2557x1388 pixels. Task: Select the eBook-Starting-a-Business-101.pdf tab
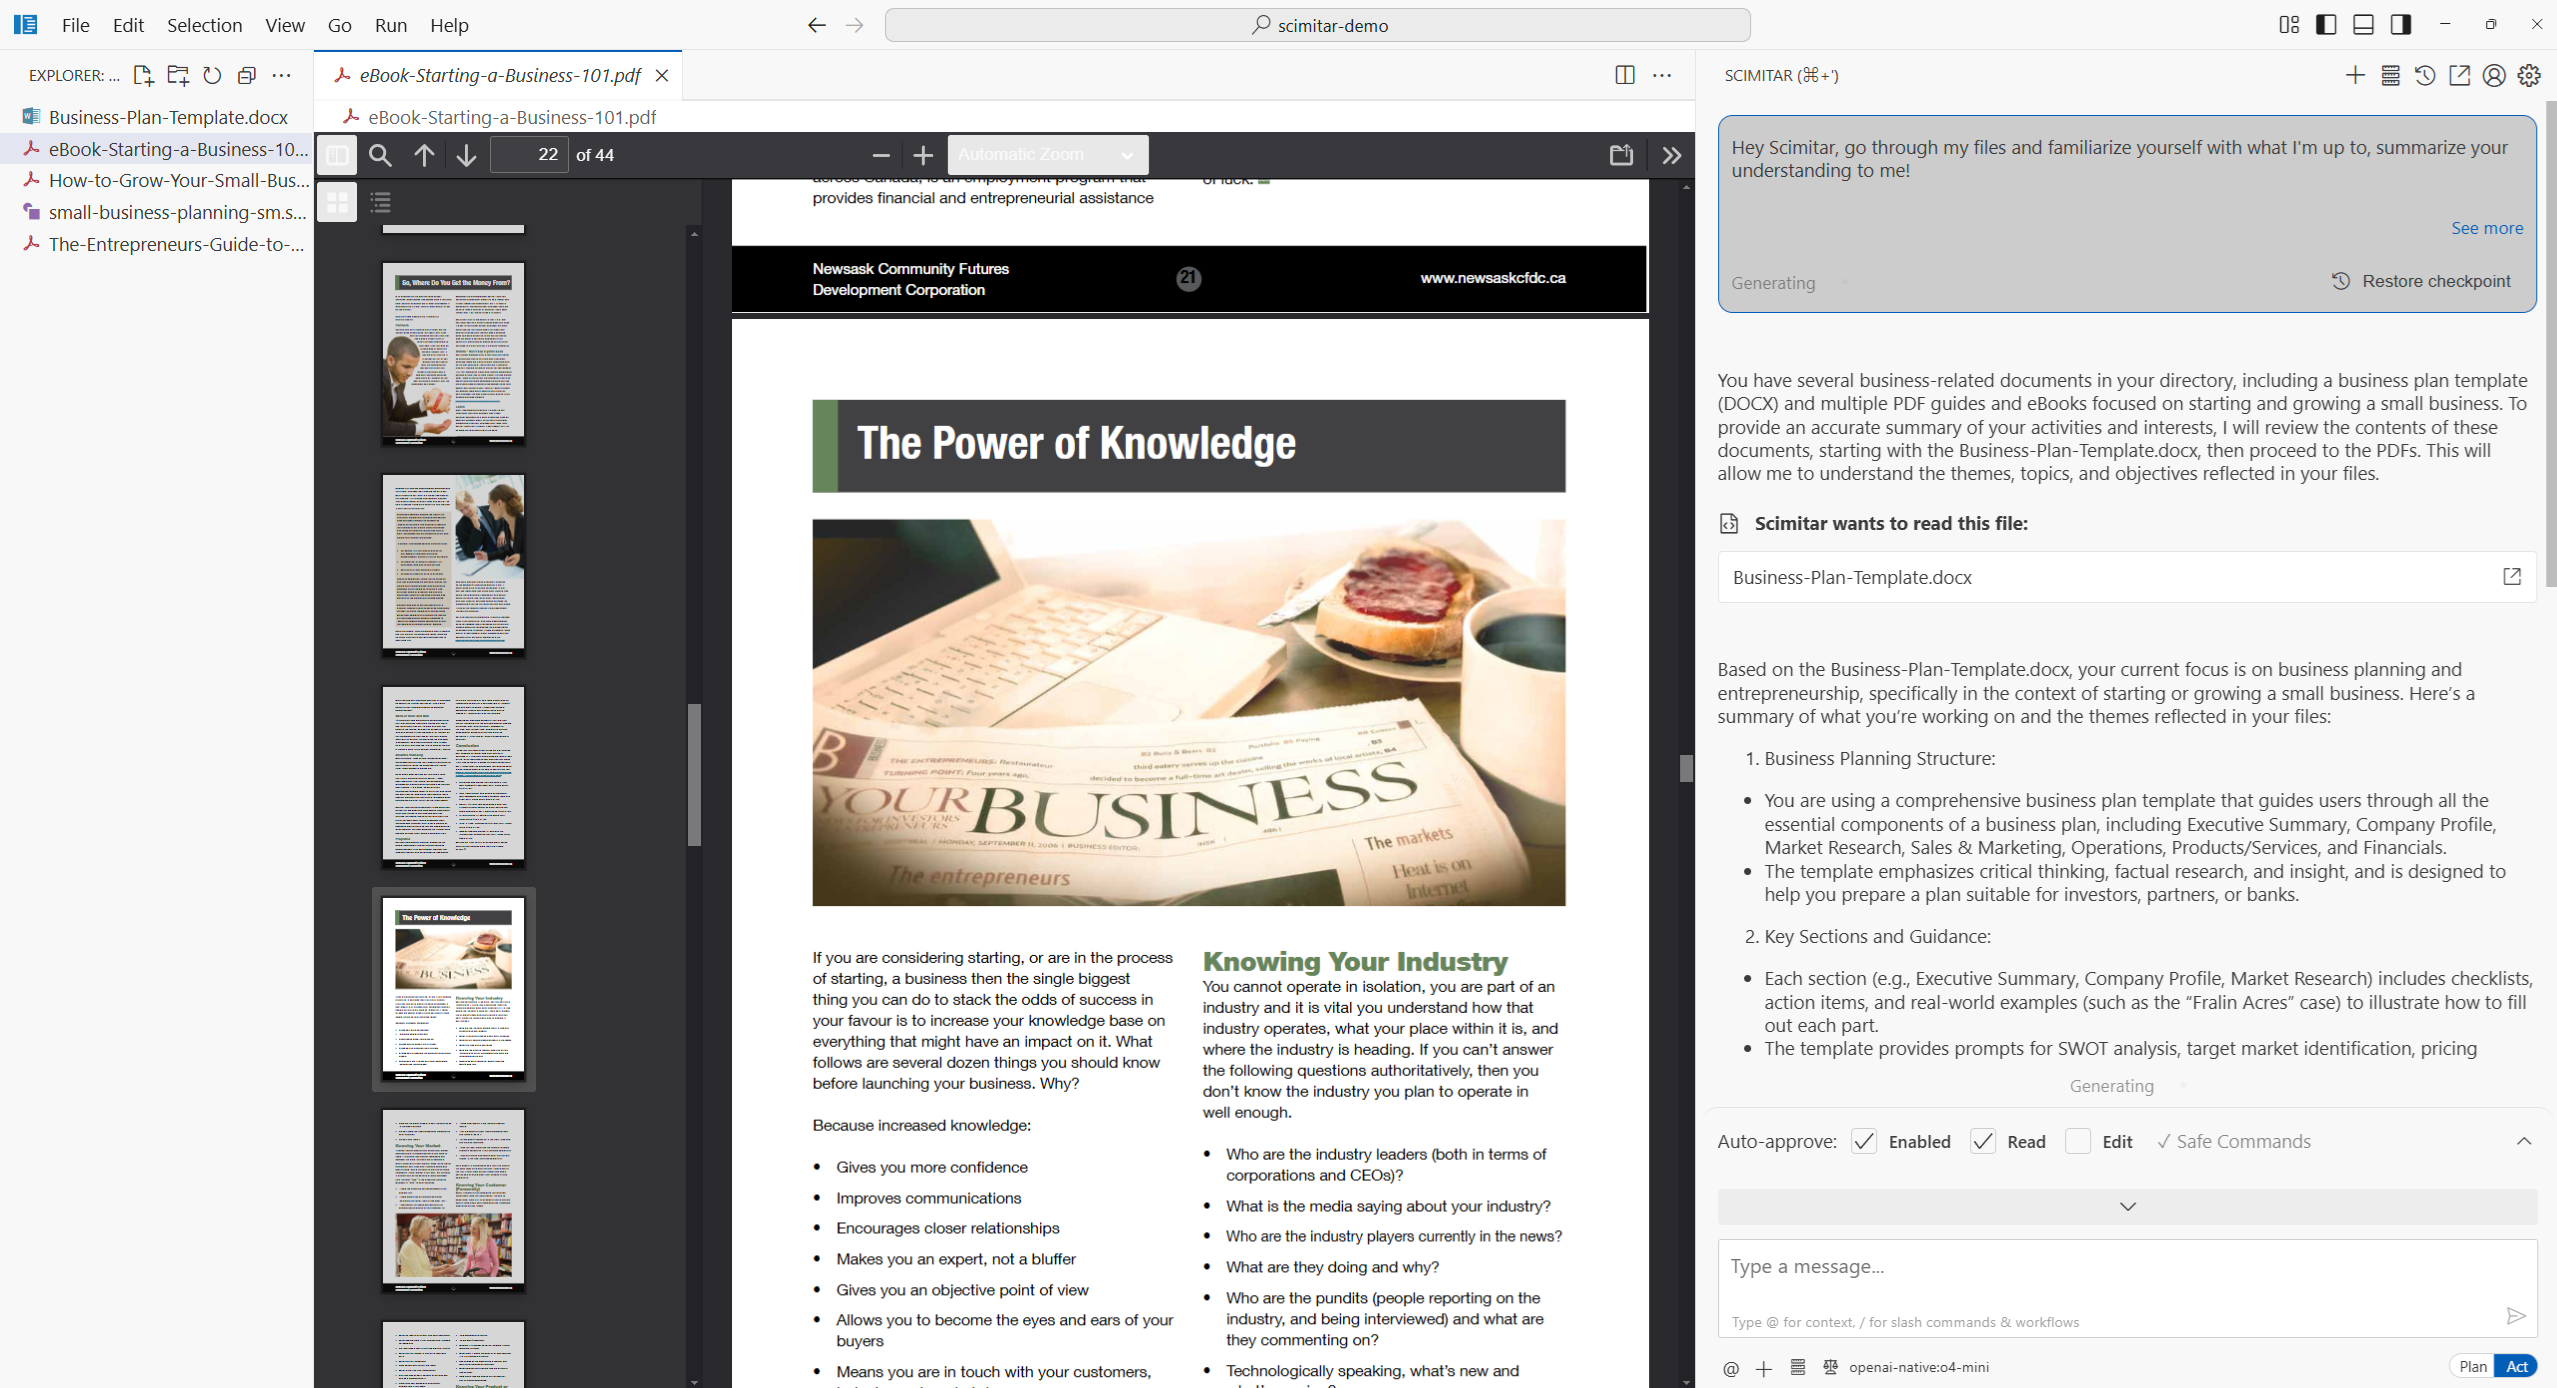tap(499, 75)
